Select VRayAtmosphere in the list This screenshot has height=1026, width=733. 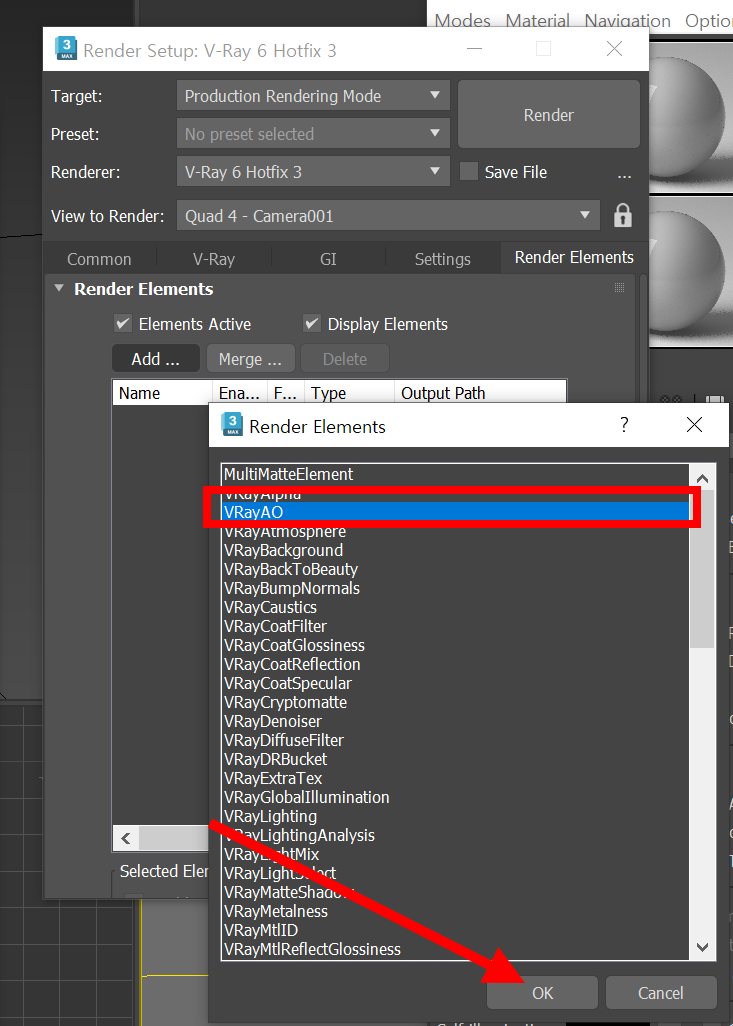point(456,531)
